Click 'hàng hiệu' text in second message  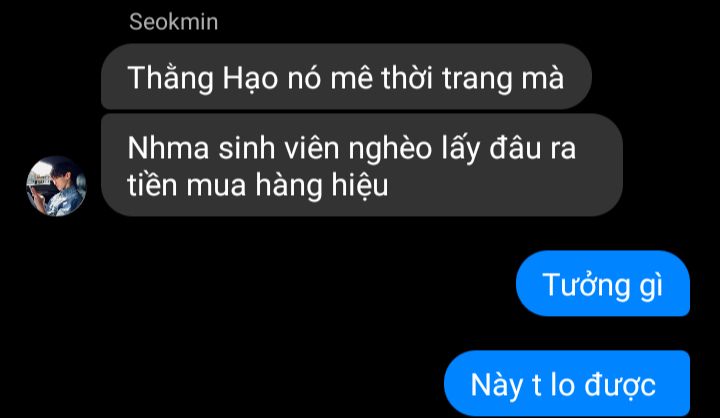322,186
